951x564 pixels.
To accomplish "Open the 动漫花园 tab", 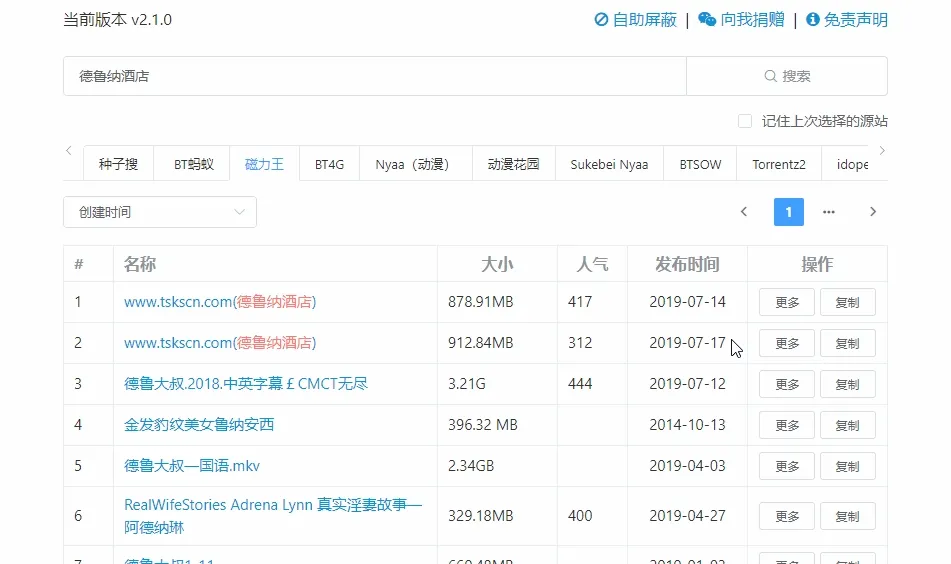I will click(514, 164).
